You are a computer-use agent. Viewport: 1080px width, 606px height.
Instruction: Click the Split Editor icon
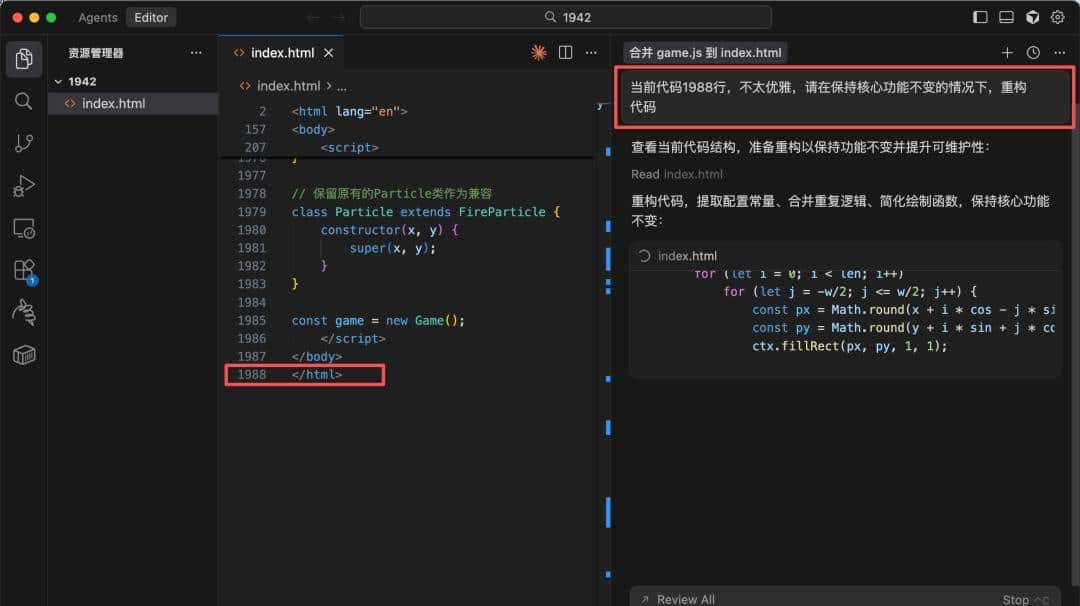[565, 52]
